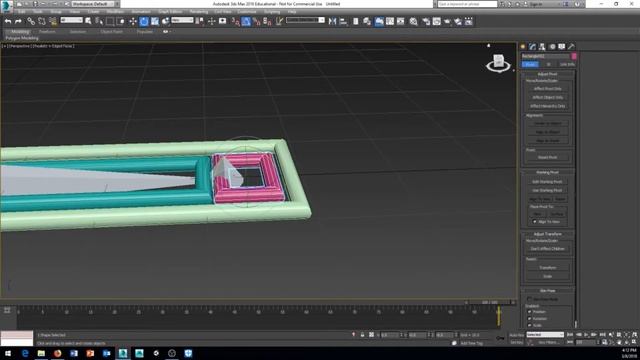Toggle Percent Snap
The height and width of the screenshot is (360, 640).
tap(256, 21)
